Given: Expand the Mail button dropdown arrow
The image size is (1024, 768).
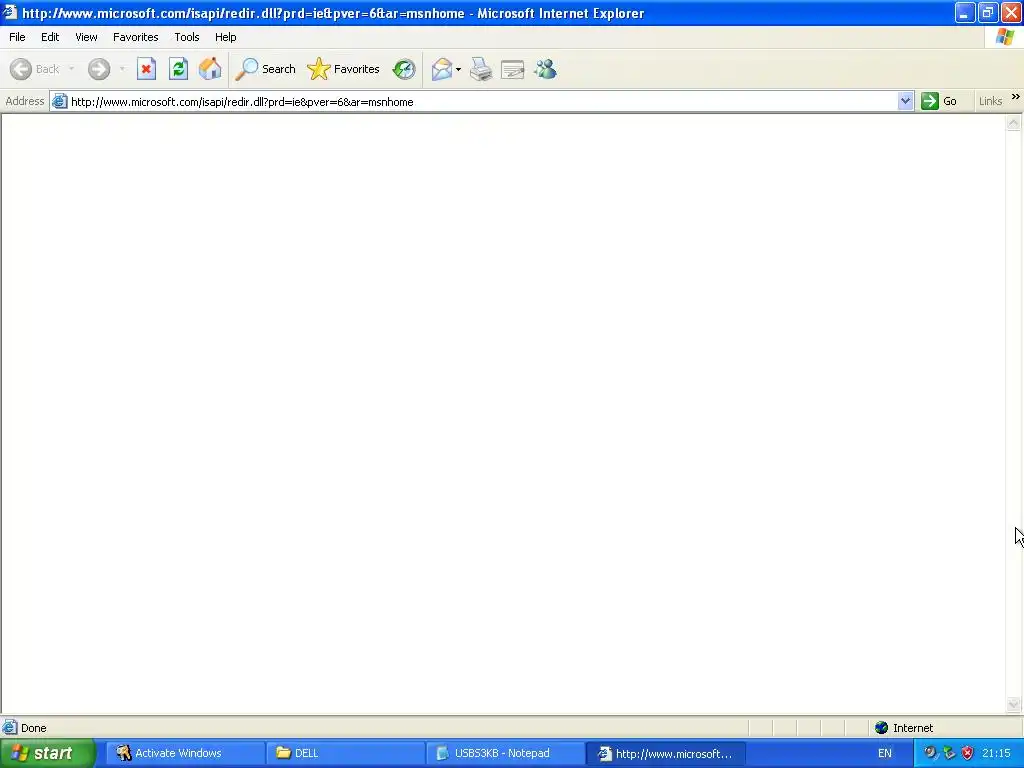Looking at the screenshot, I should click(x=458, y=69).
